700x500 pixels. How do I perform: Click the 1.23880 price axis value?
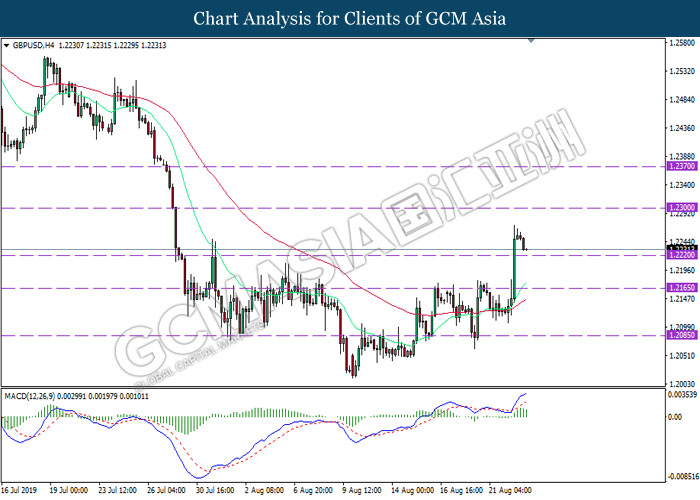[x=683, y=156]
